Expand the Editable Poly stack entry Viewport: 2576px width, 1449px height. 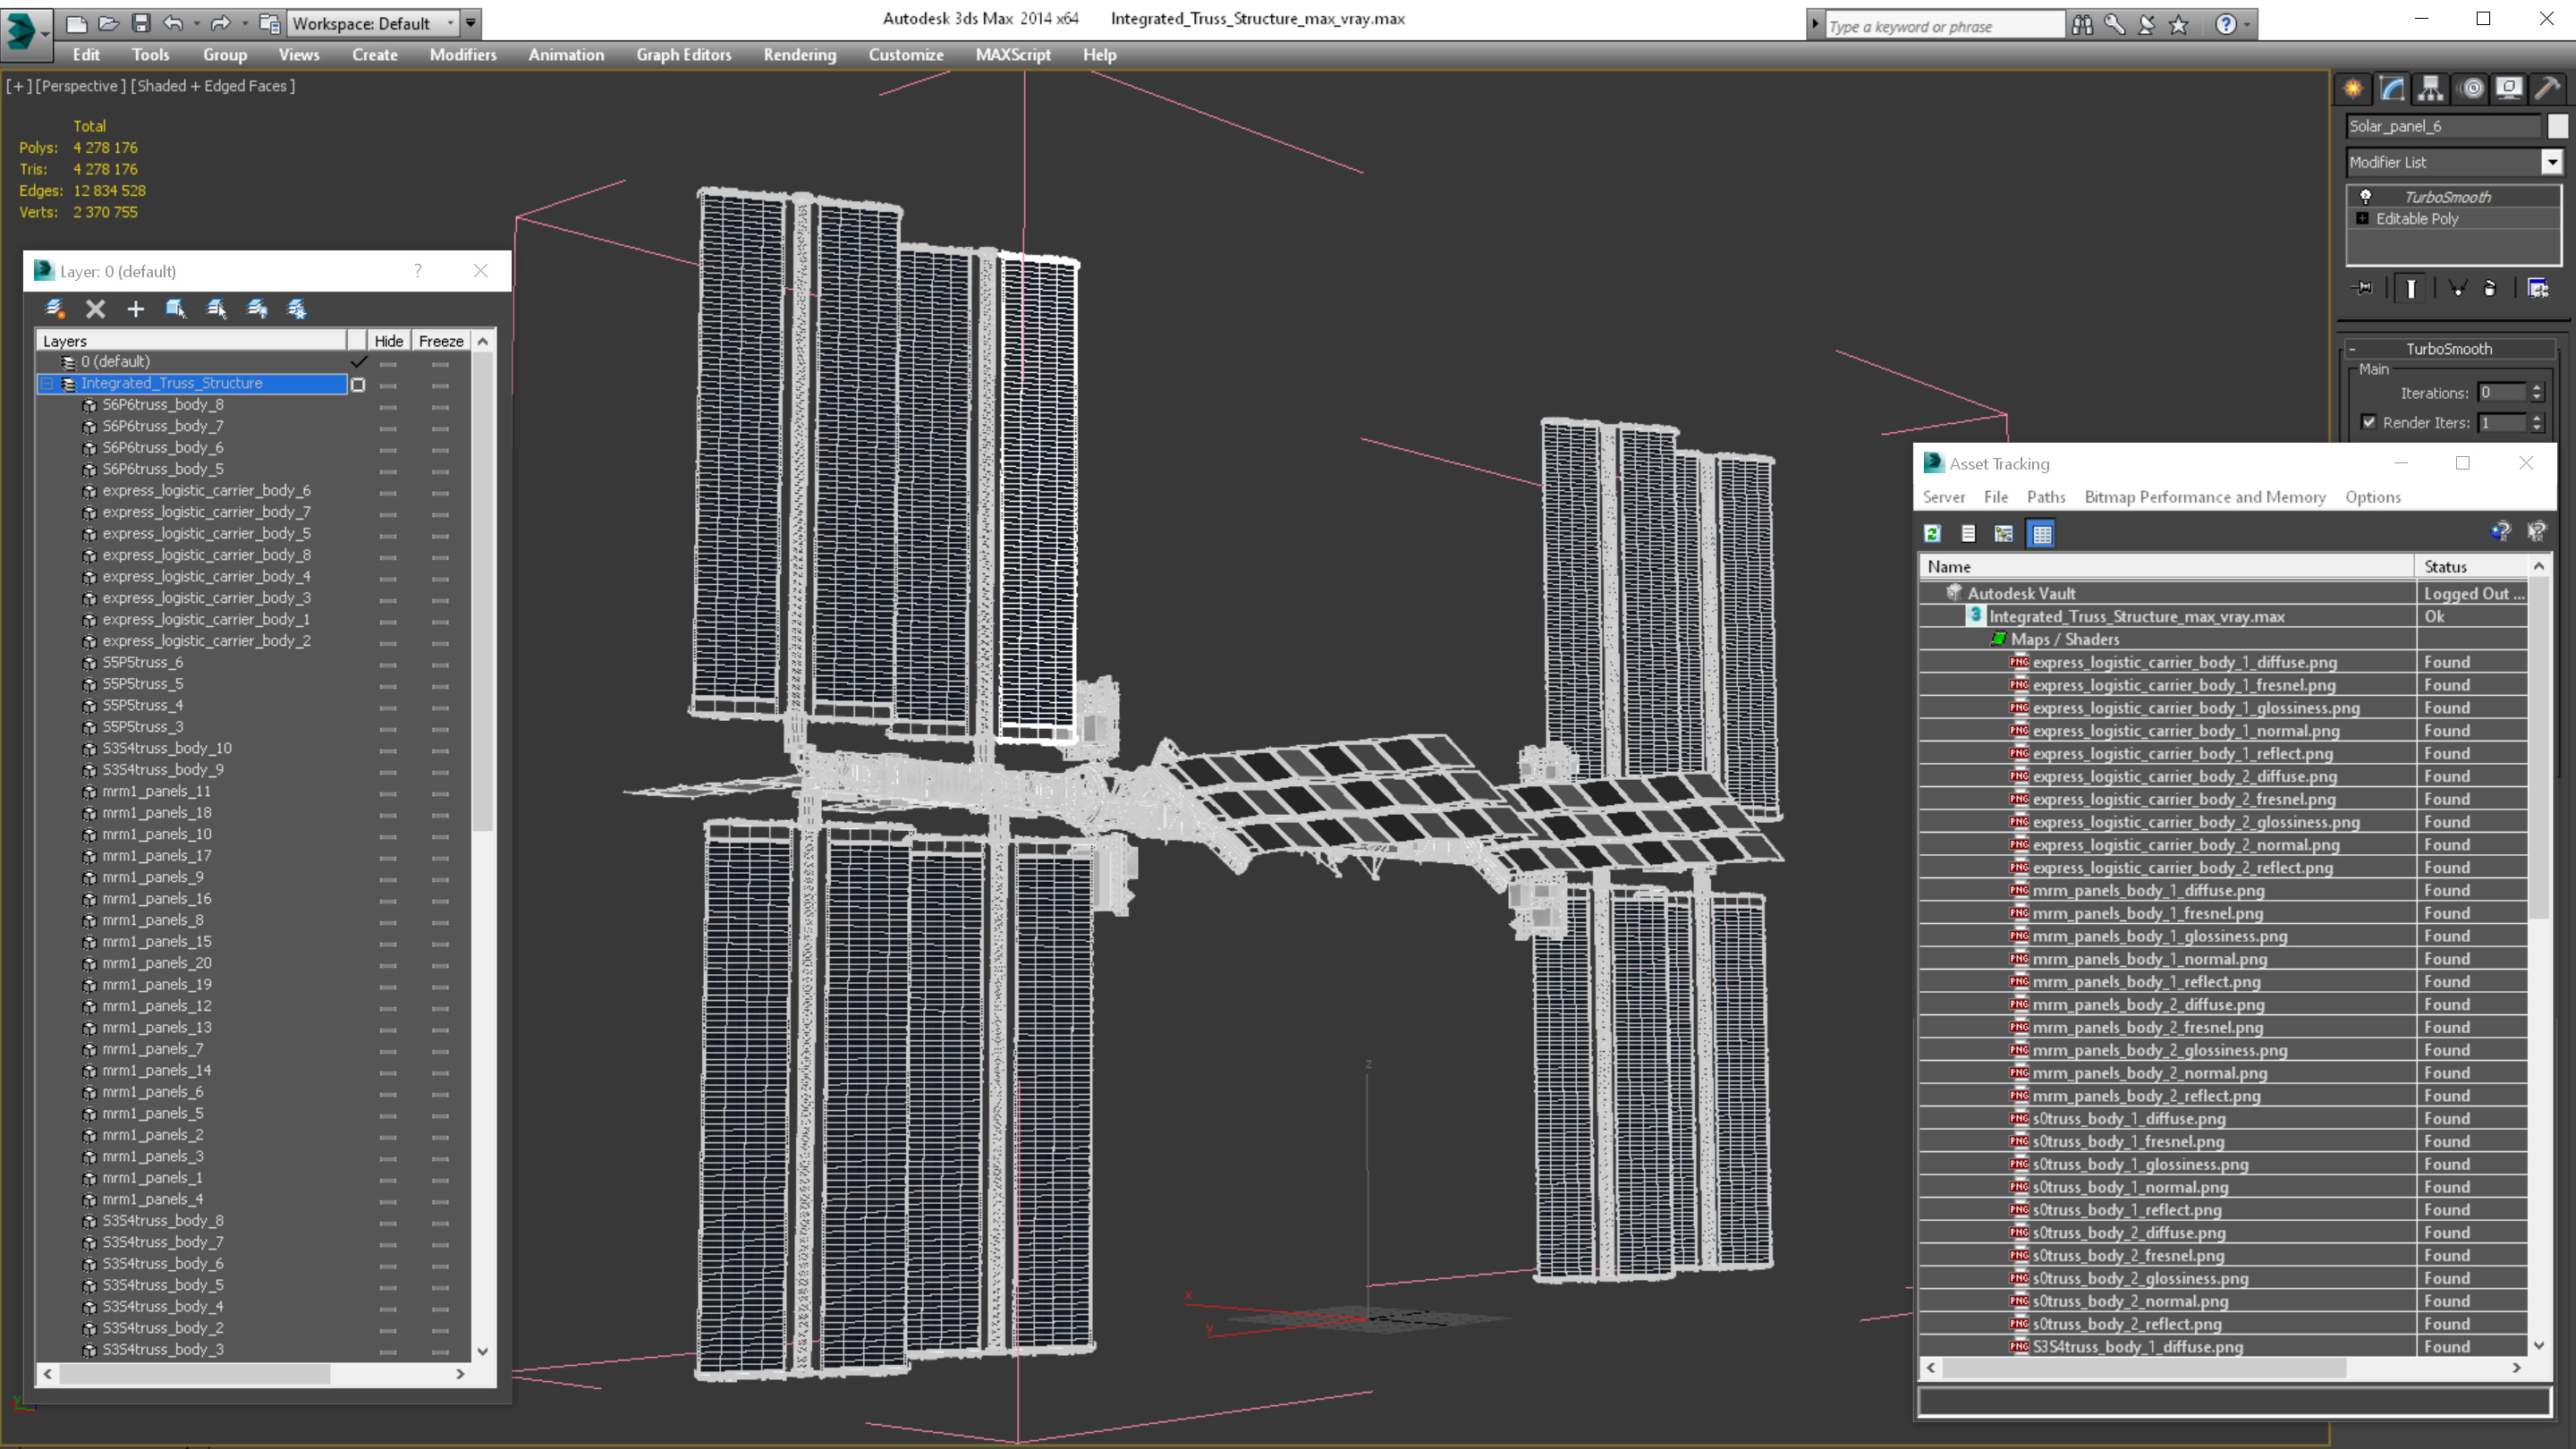click(2362, 219)
